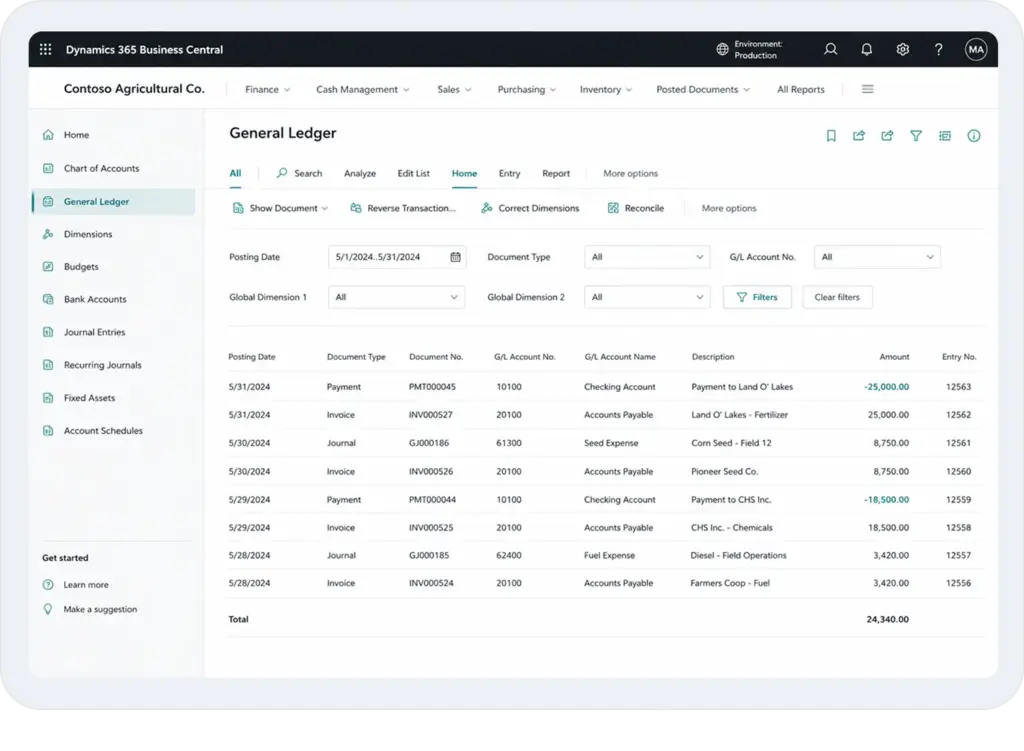Switch to the Report tab
The height and width of the screenshot is (751, 1024).
[x=556, y=174]
